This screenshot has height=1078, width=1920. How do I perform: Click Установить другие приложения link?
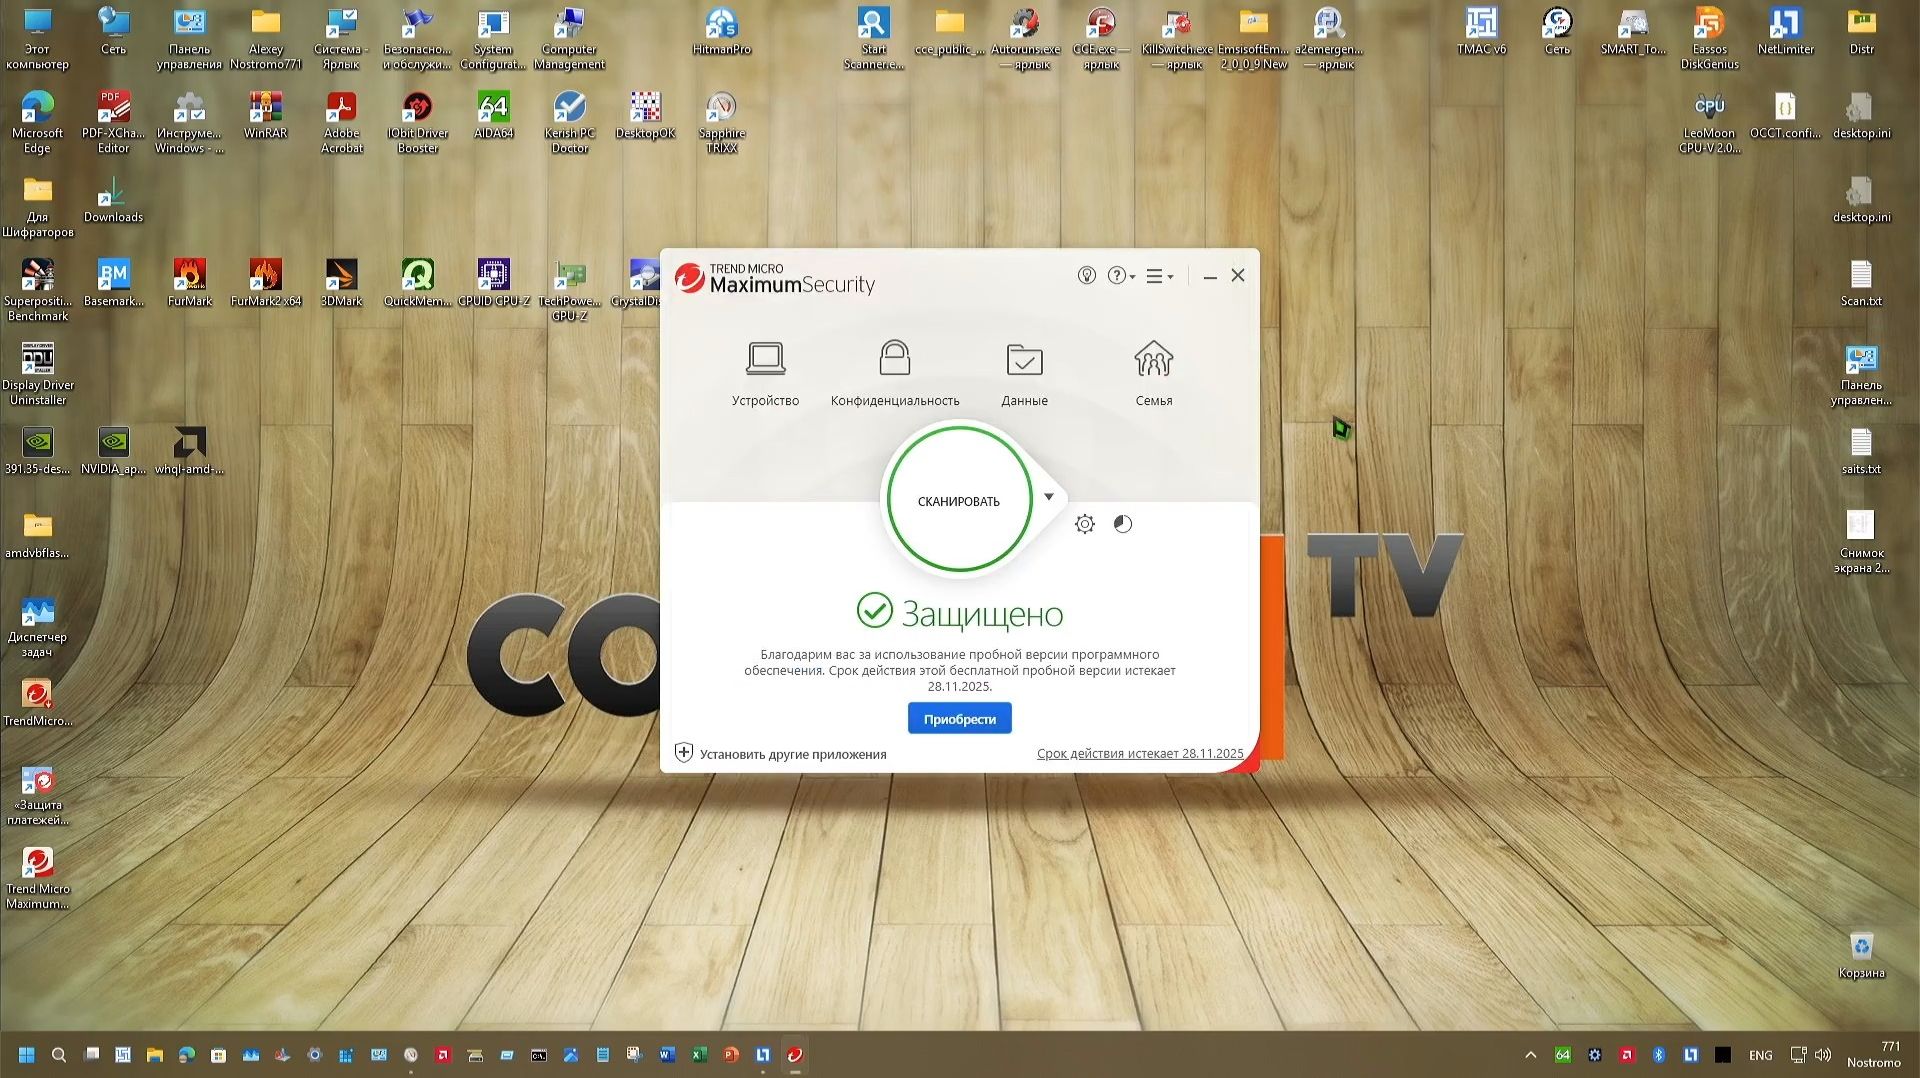[781, 754]
